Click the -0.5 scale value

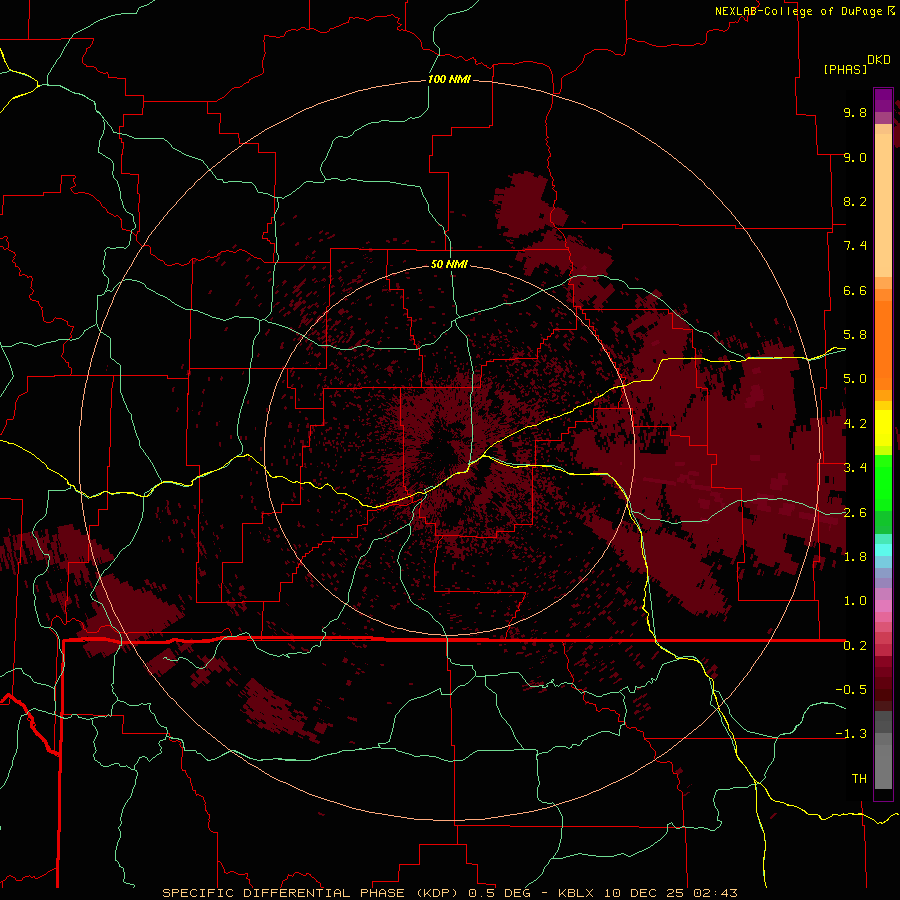tap(851, 690)
